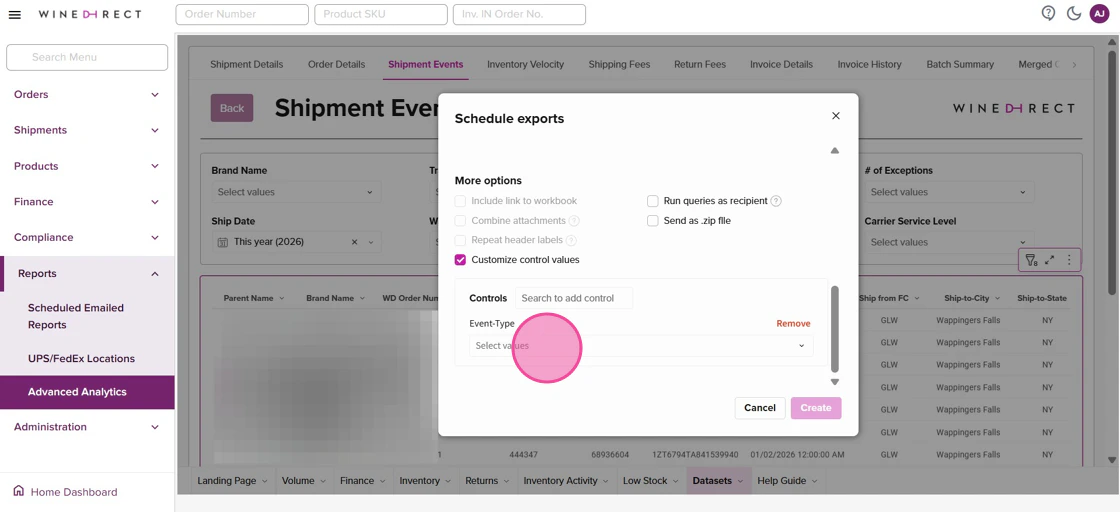
Task: Enable Send as .zip file
Action: pyautogui.click(x=653, y=221)
